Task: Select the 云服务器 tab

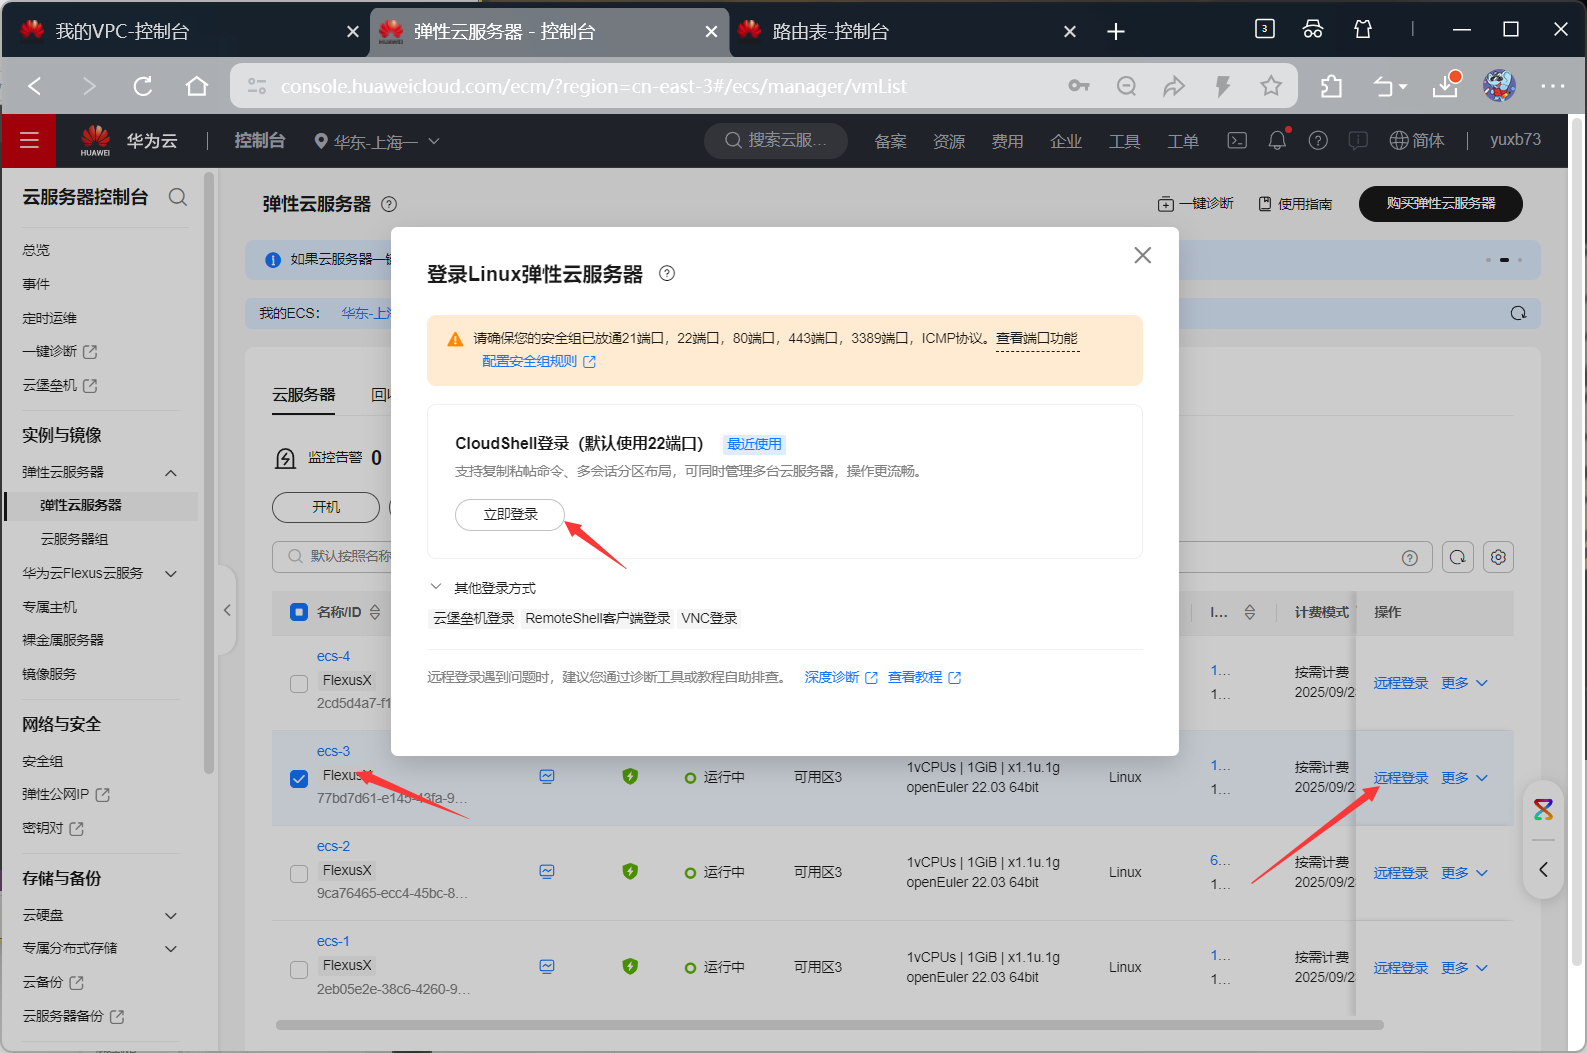Action: pyautogui.click(x=304, y=395)
